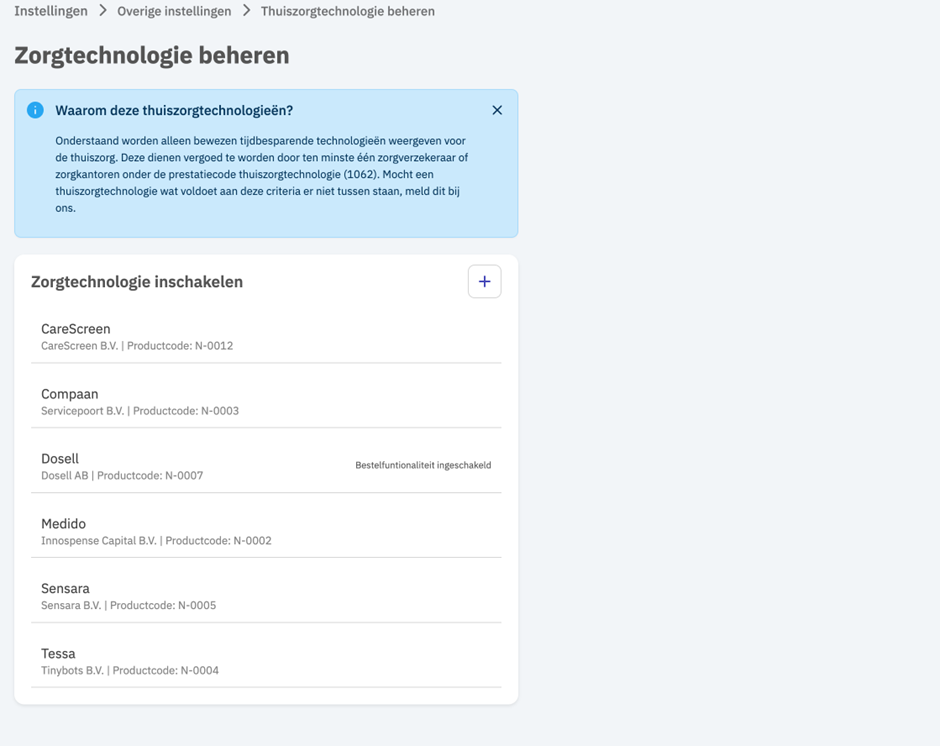Image resolution: width=940 pixels, height=746 pixels.
Task: Go to Overige instellingen breadcrumb
Action: [x=174, y=11]
